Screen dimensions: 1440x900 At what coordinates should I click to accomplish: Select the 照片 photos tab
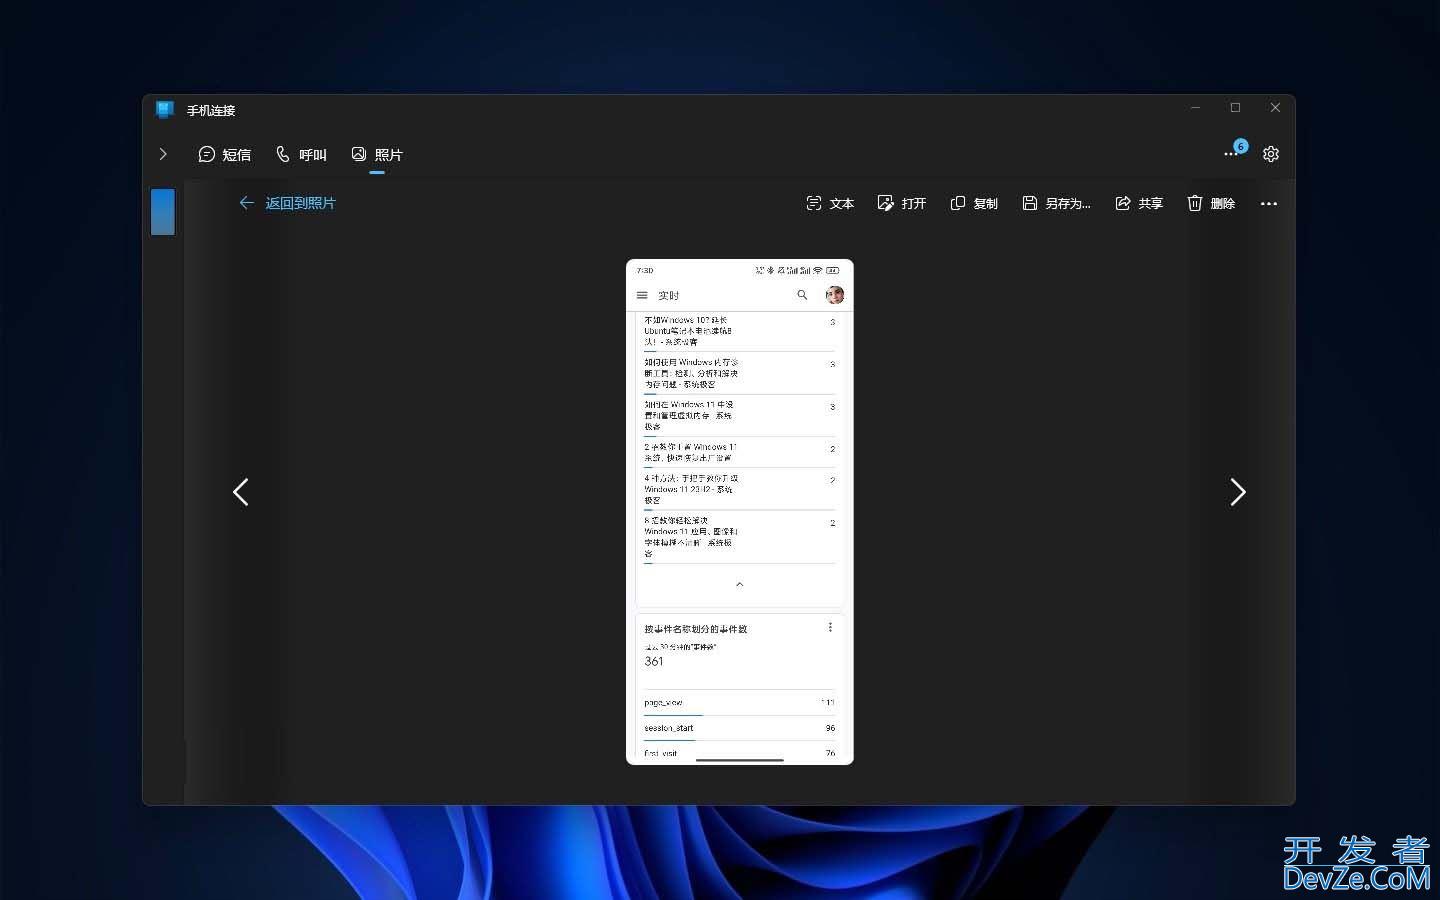pyautogui.click(x=377, y=154)
